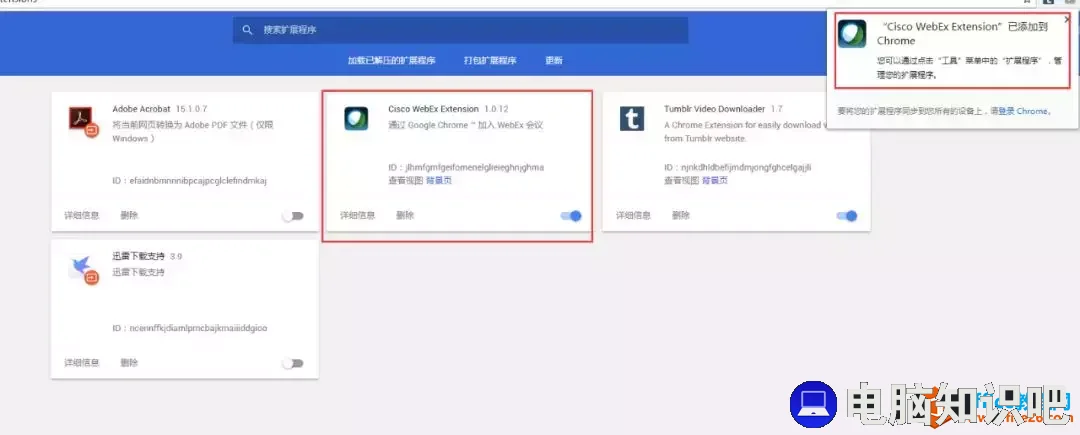
Task: Click 打包扩展程序 button
Action: click(490, 61)
